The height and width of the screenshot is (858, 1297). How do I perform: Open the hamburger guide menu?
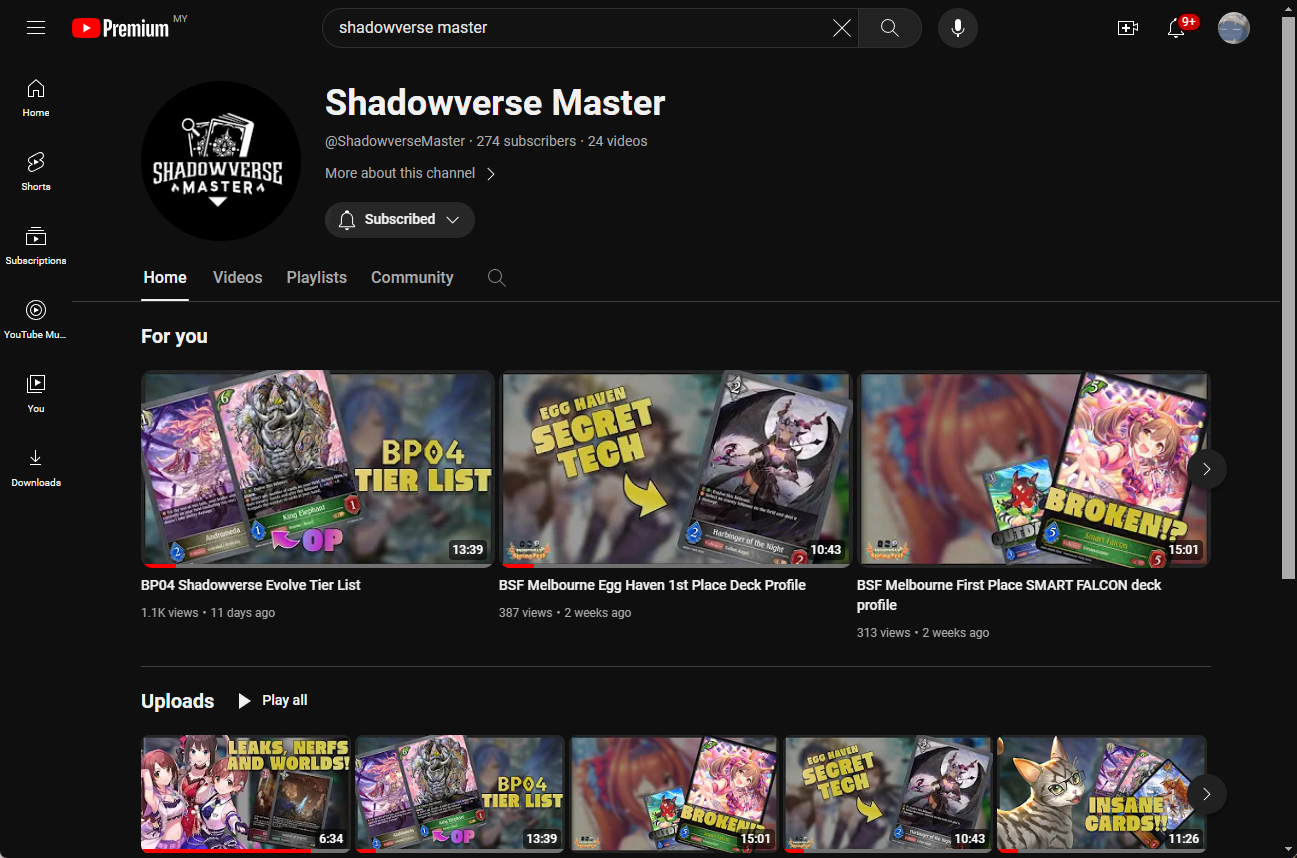[36, 28]
